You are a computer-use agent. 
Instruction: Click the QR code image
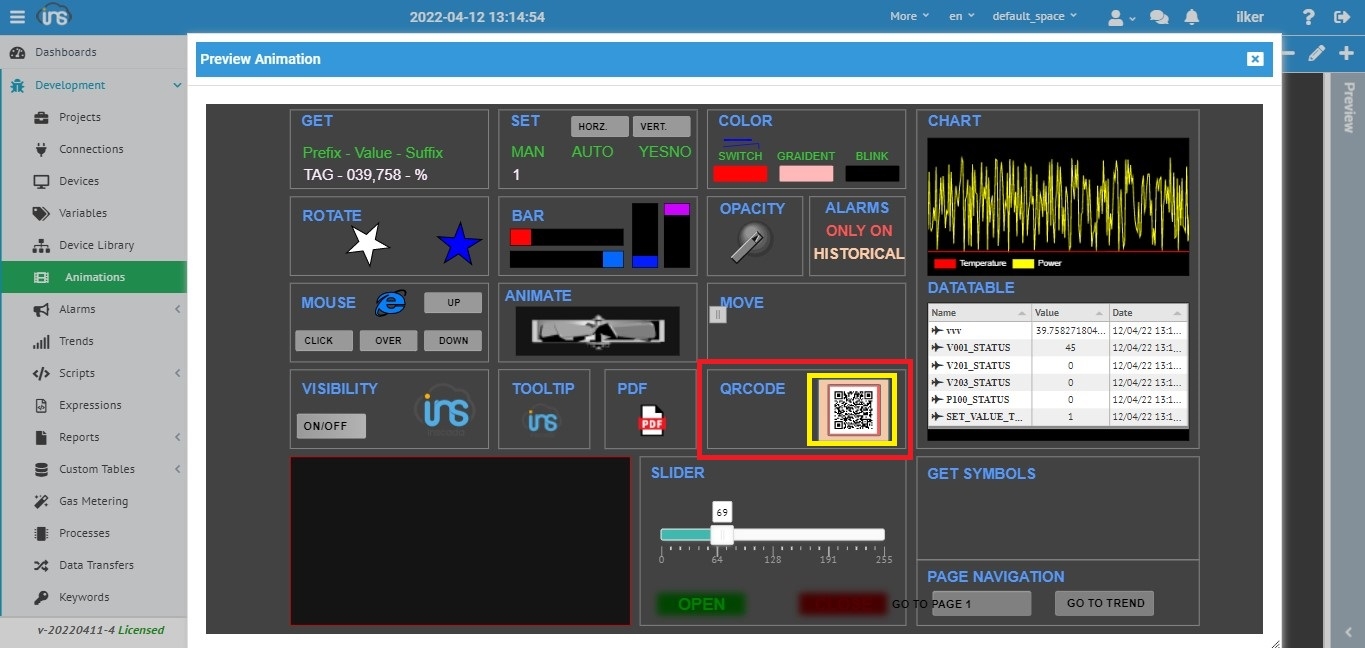coord(853,410)
